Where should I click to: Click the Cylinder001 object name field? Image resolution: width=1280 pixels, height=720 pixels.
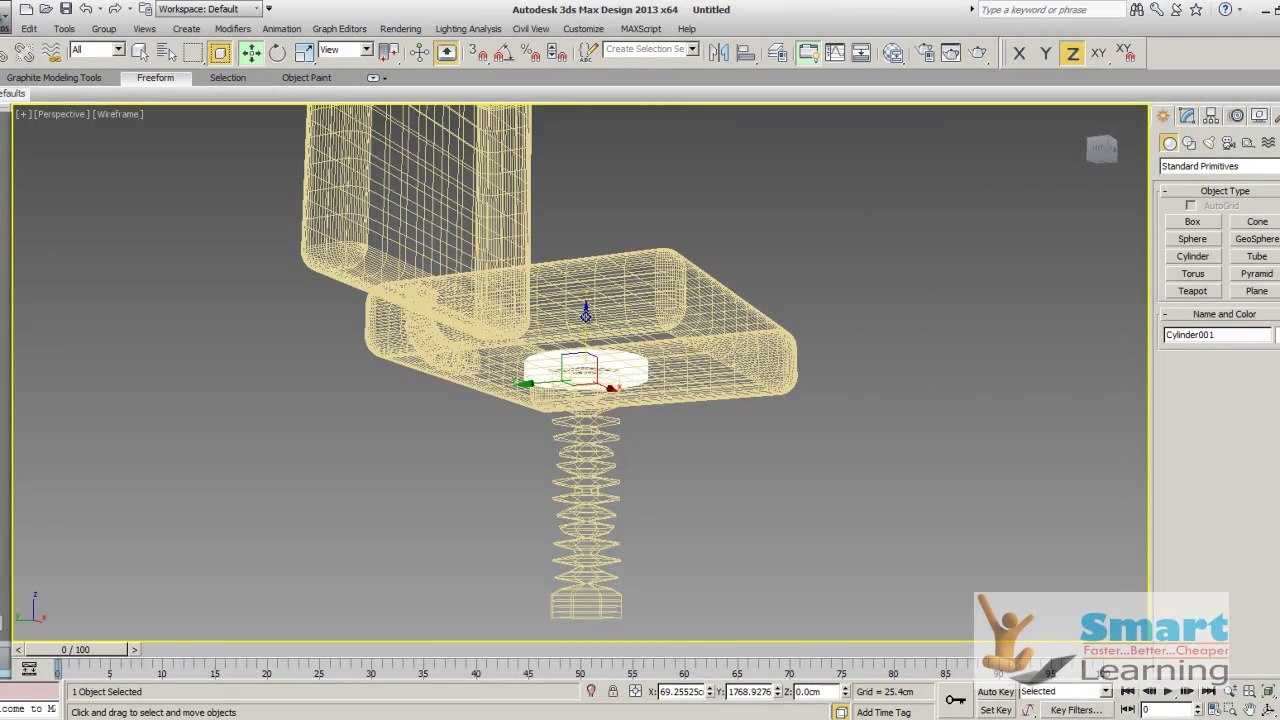(x=1218, y=335)
